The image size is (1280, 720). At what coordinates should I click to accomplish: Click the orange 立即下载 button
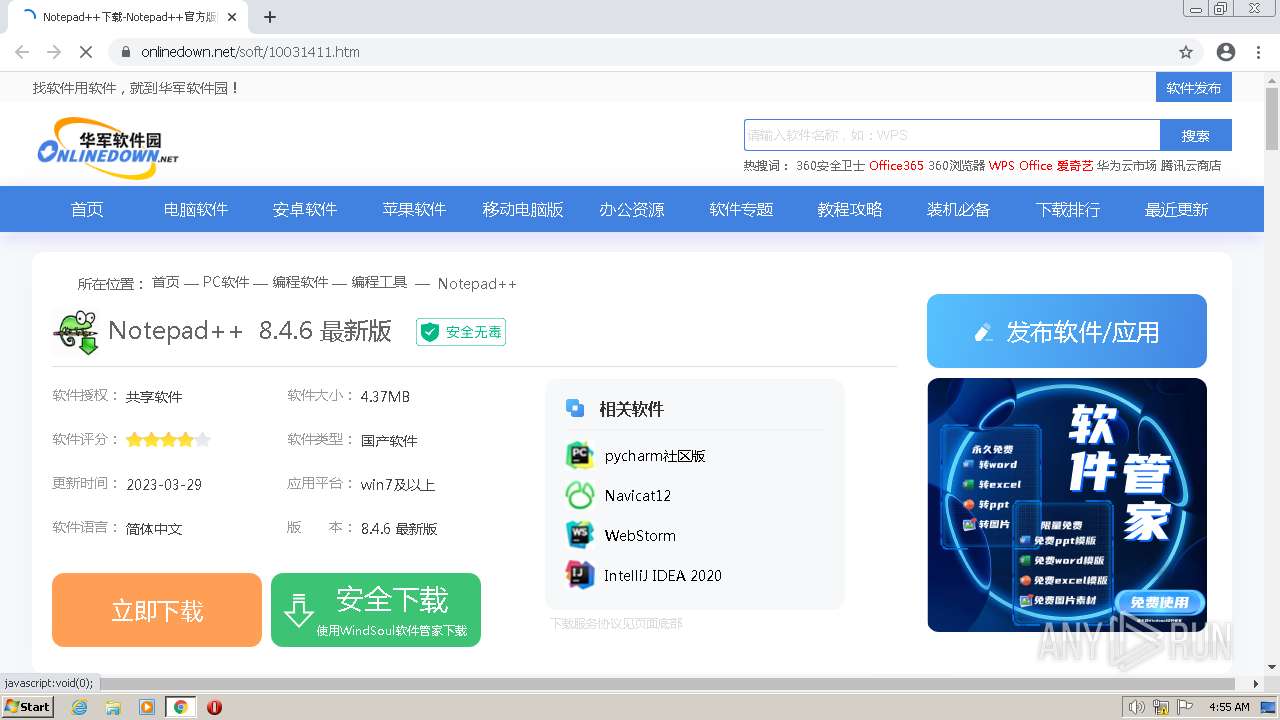coord(157,610)
